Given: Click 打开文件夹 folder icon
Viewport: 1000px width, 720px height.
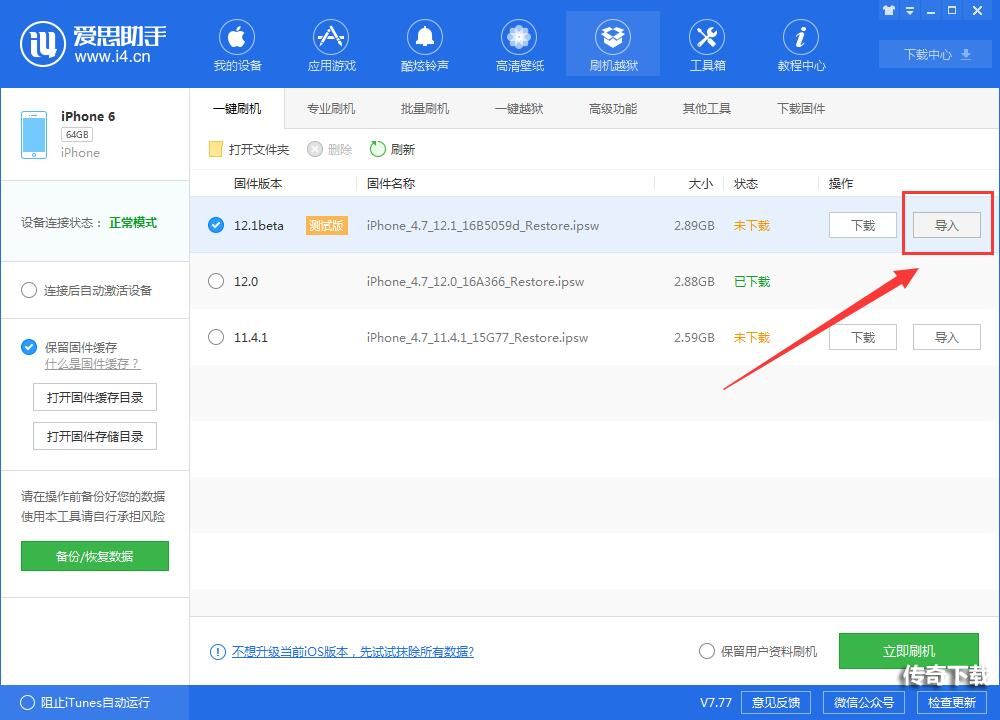Looking at the screenshot, I should pos(216,149).
